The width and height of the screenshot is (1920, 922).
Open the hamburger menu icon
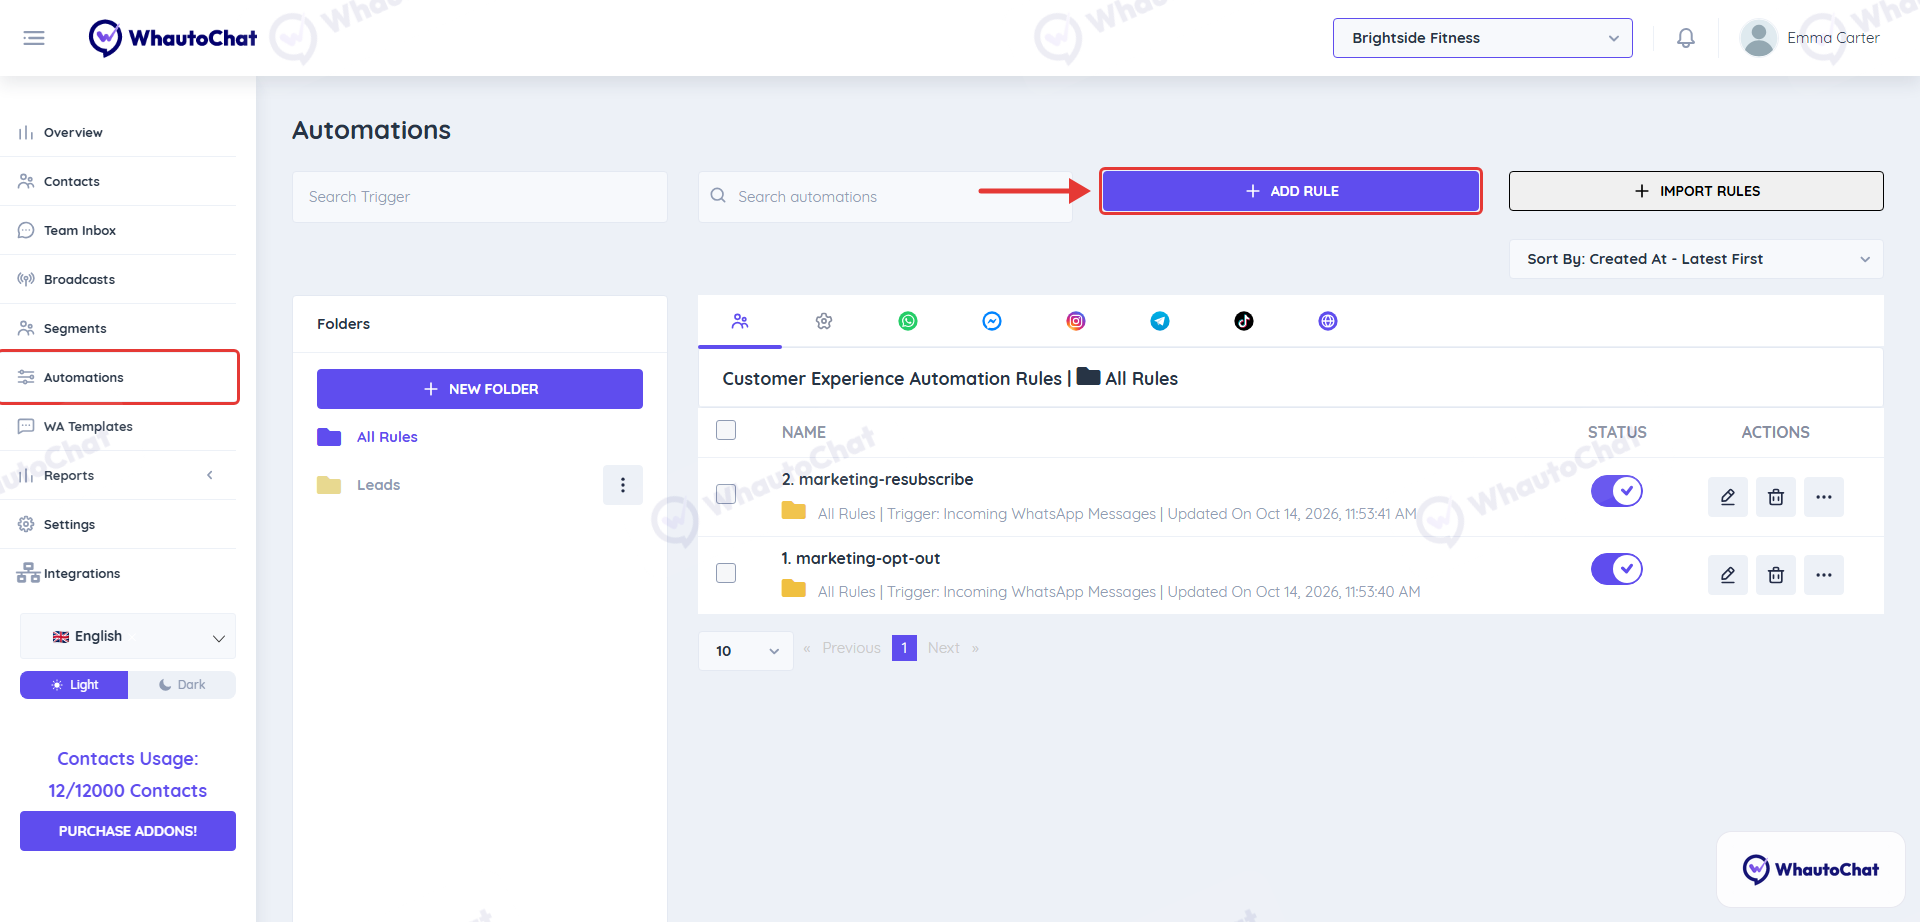[34, 38]
